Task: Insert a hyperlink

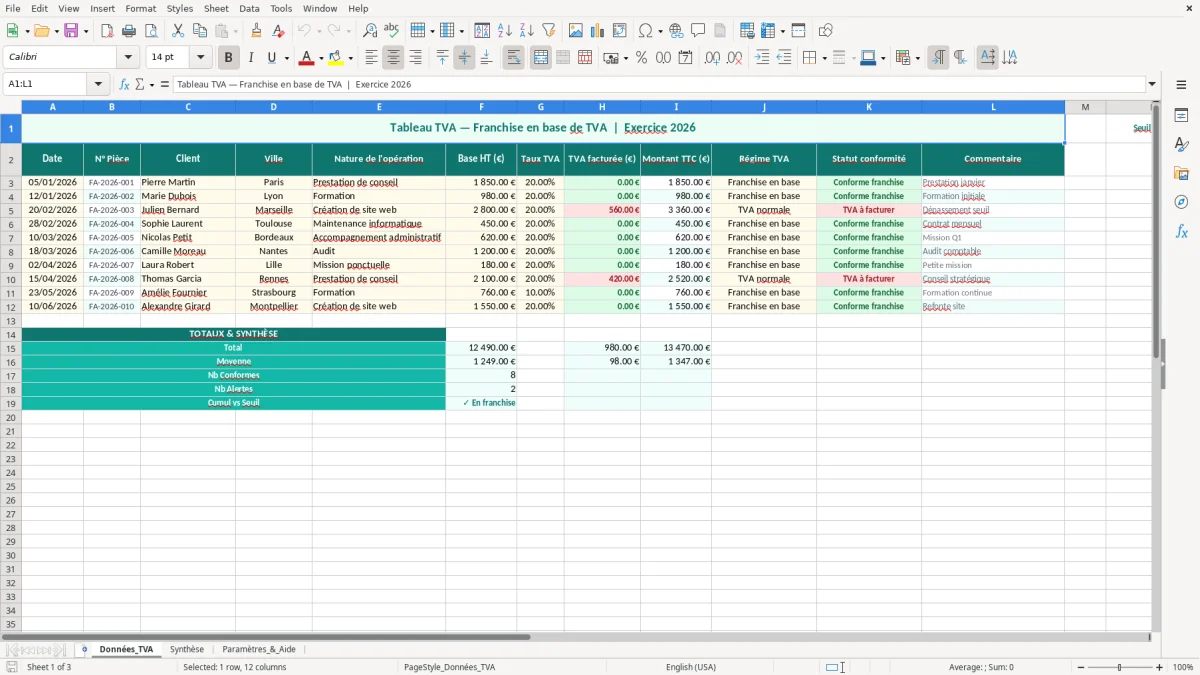Action: pos(676,31)
